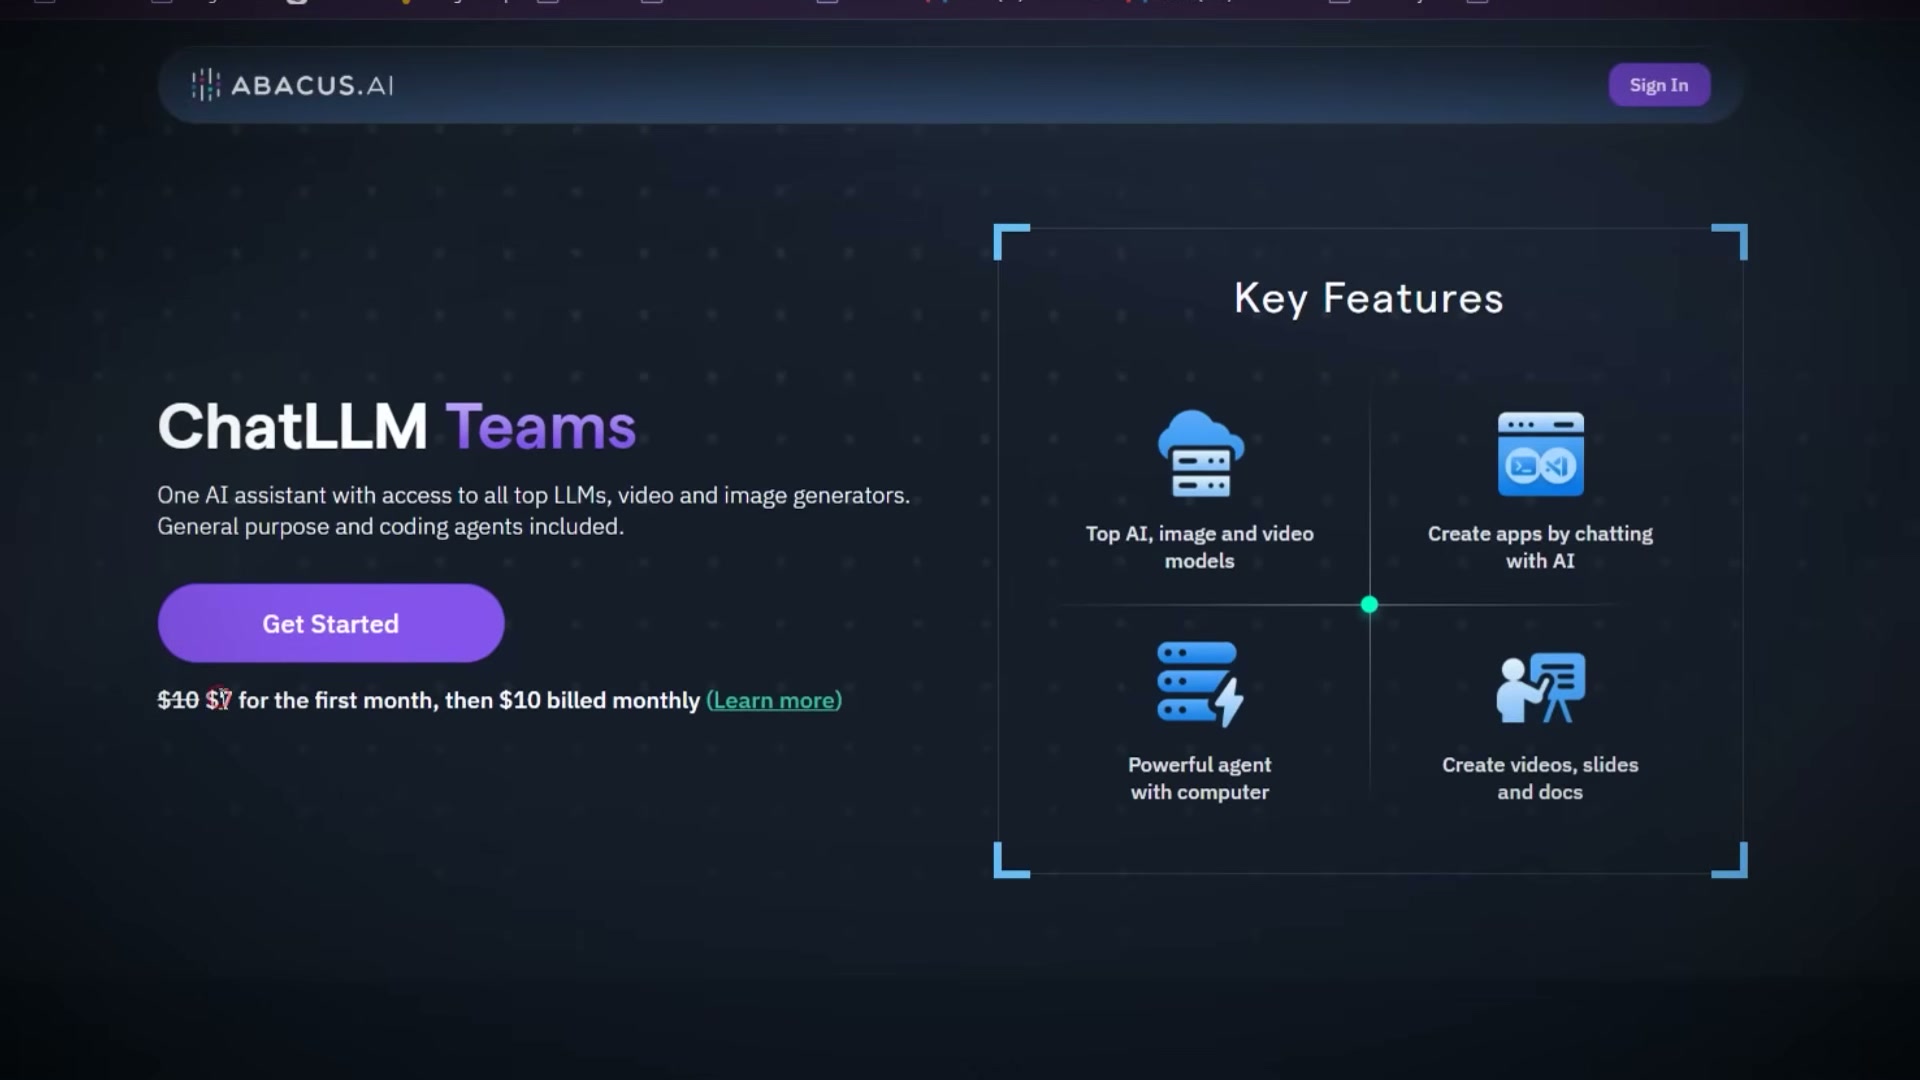Image resolution: width=1920 pixels, height=1080 pixels.
Task: Select "Create apps by chatting with AI" text
Action: coord(1540,547)
